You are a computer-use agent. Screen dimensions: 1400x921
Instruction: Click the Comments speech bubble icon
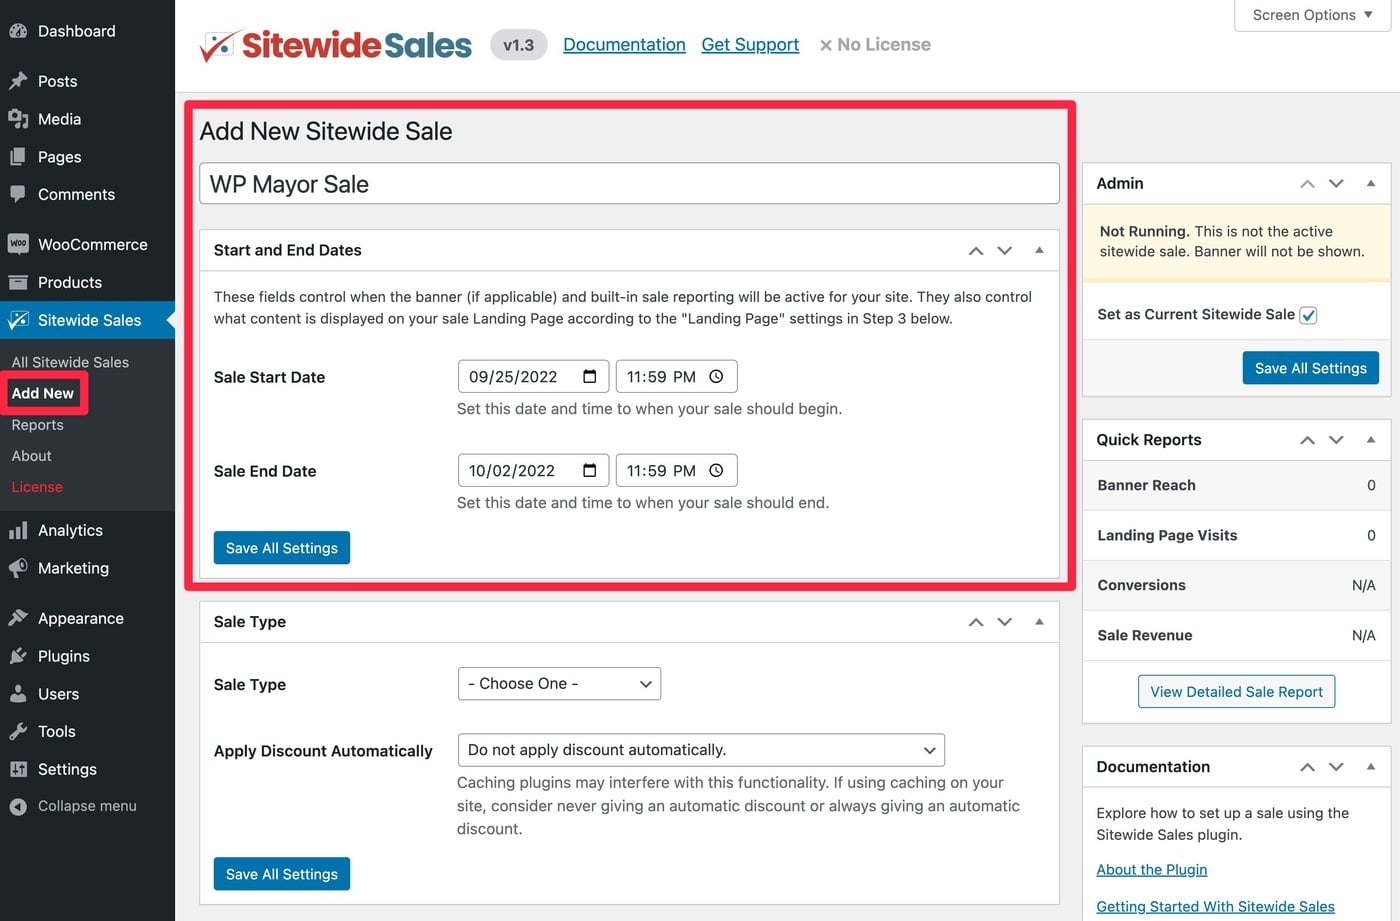point(20,194)
